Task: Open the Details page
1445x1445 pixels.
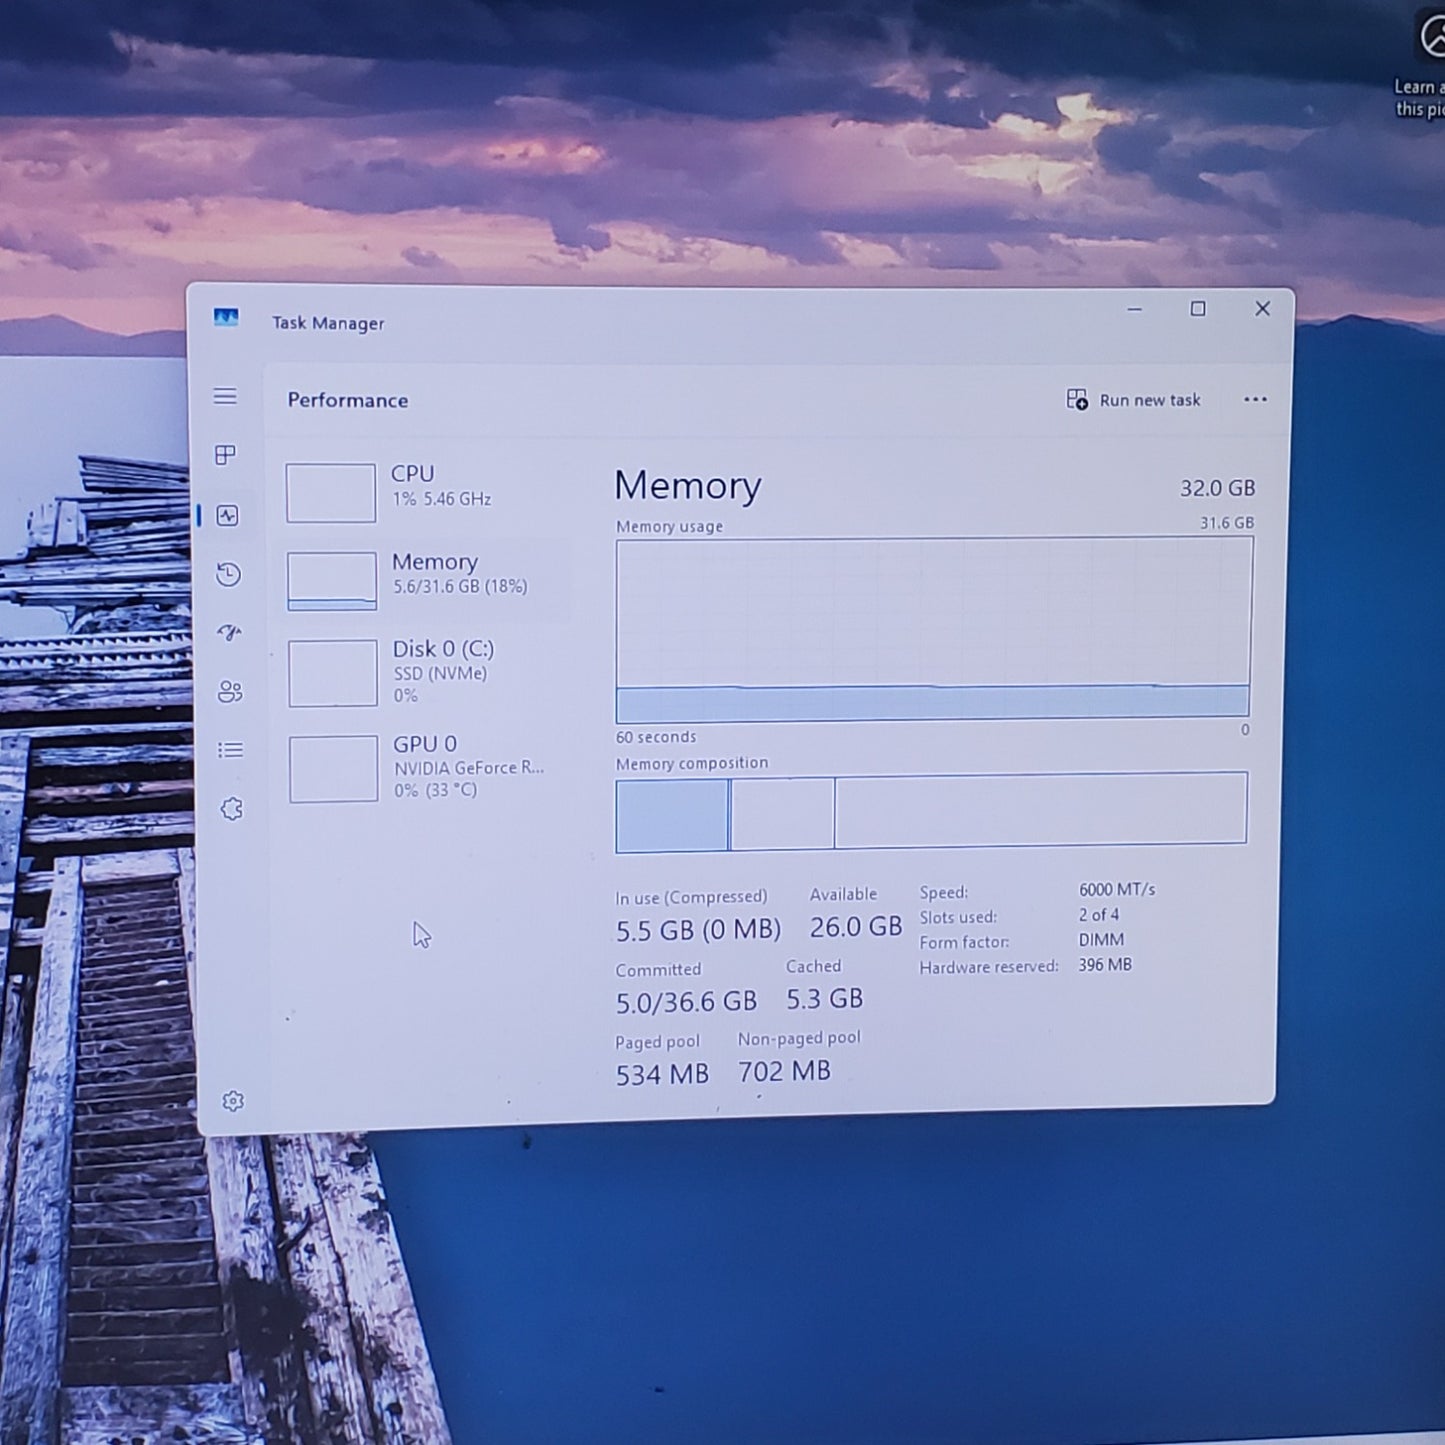Action: 229,751
